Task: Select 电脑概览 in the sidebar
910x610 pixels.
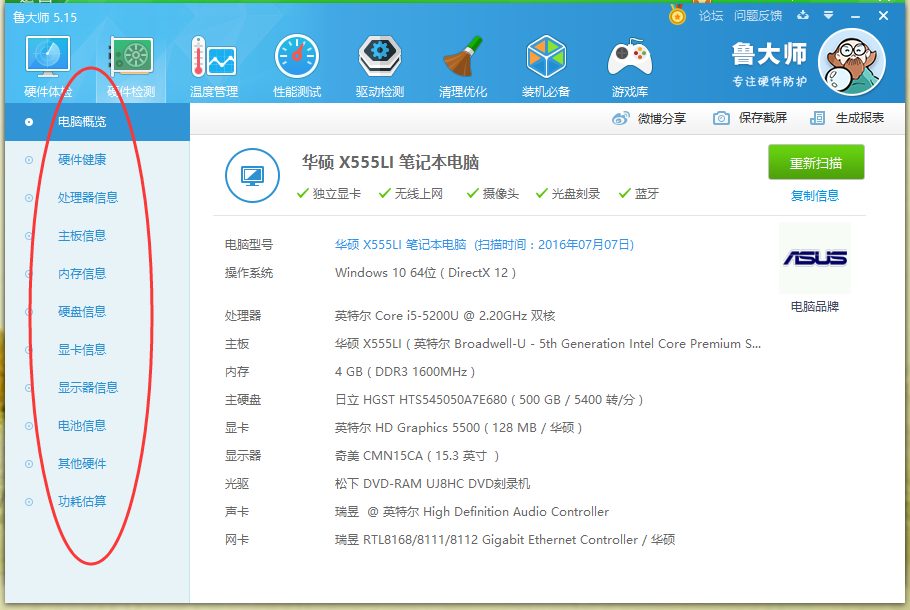Action: pyautogui.click(x=98, y=122)
